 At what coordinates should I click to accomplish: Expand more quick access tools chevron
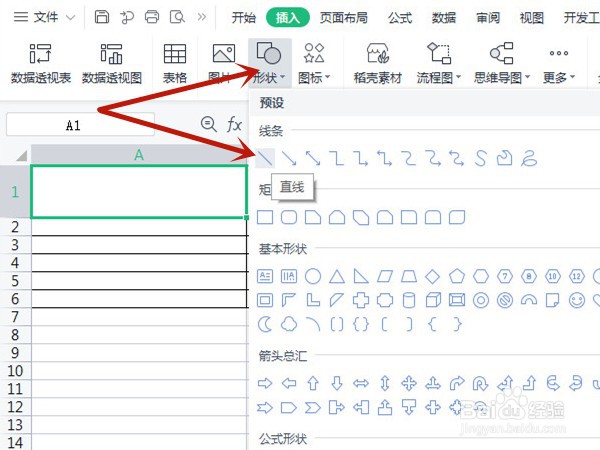coord(202,17)
